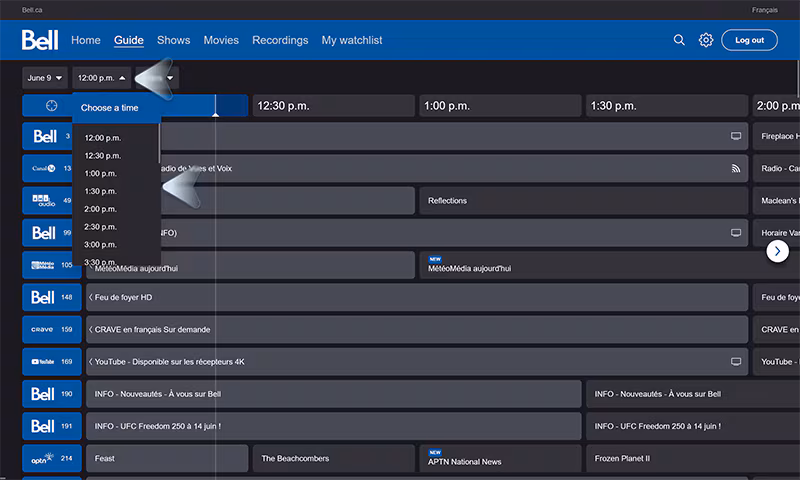The height and width of the screenshot is (480, 800).
Task: Open new MétéoMédia aujourd'hui at 1:00 p.m.
Action: 610,265
